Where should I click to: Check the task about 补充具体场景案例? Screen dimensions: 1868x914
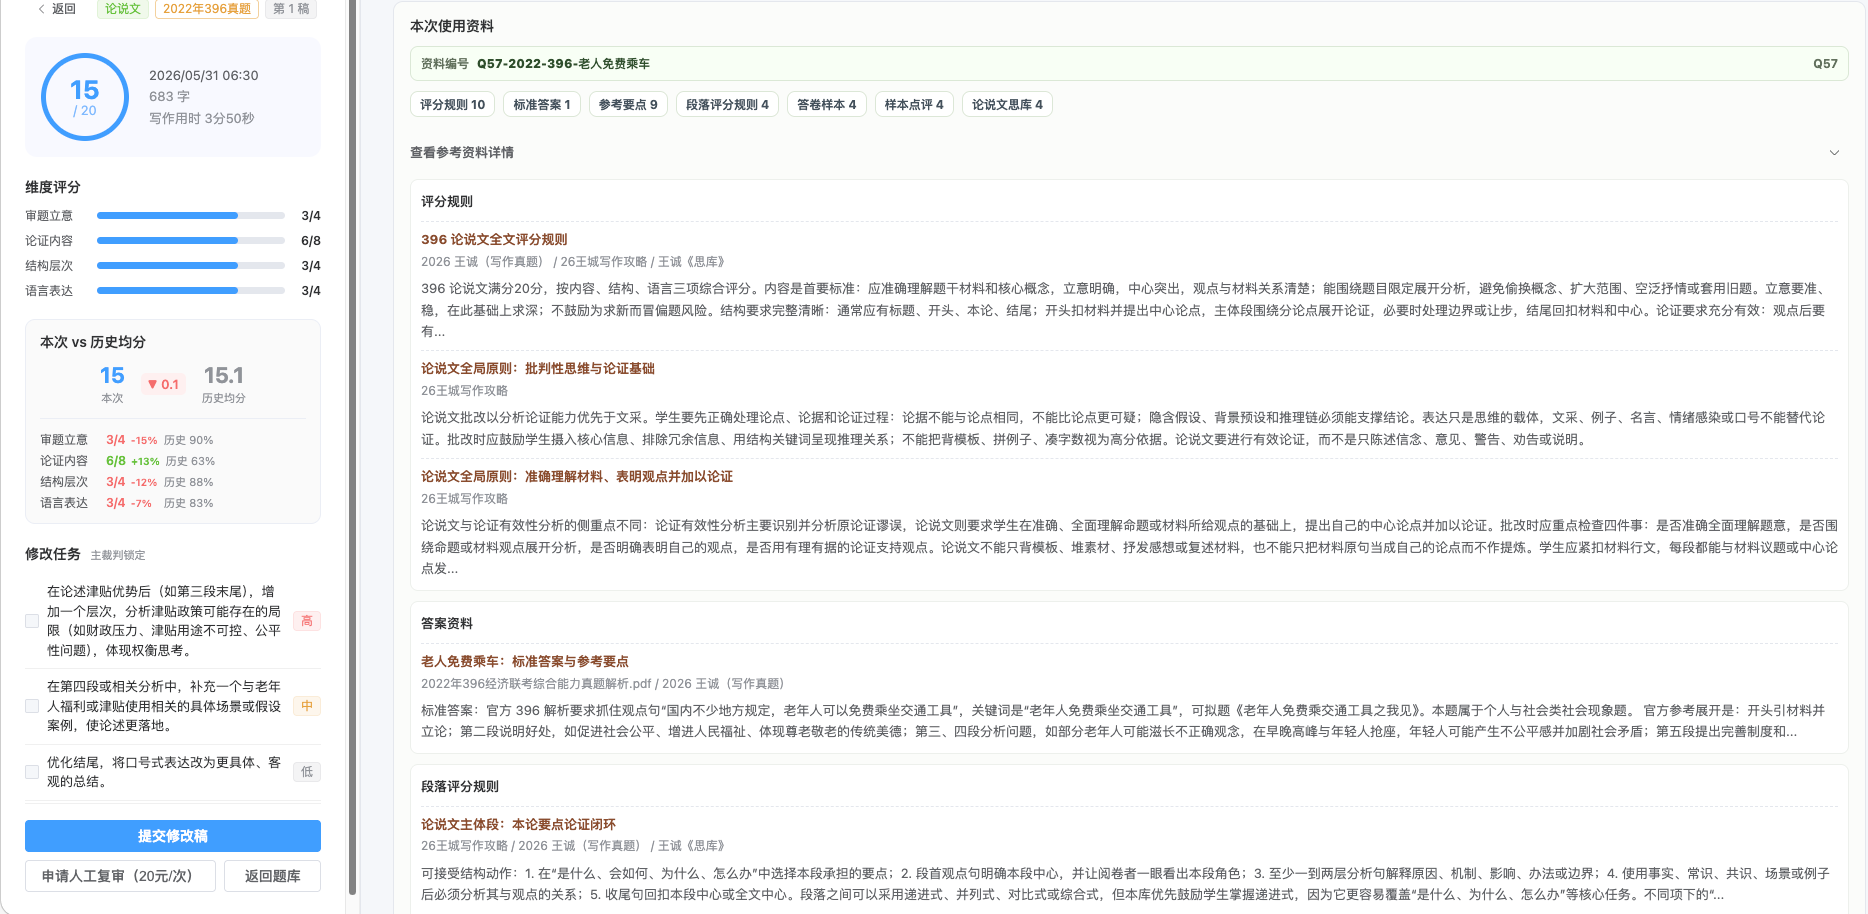(32, 706)
